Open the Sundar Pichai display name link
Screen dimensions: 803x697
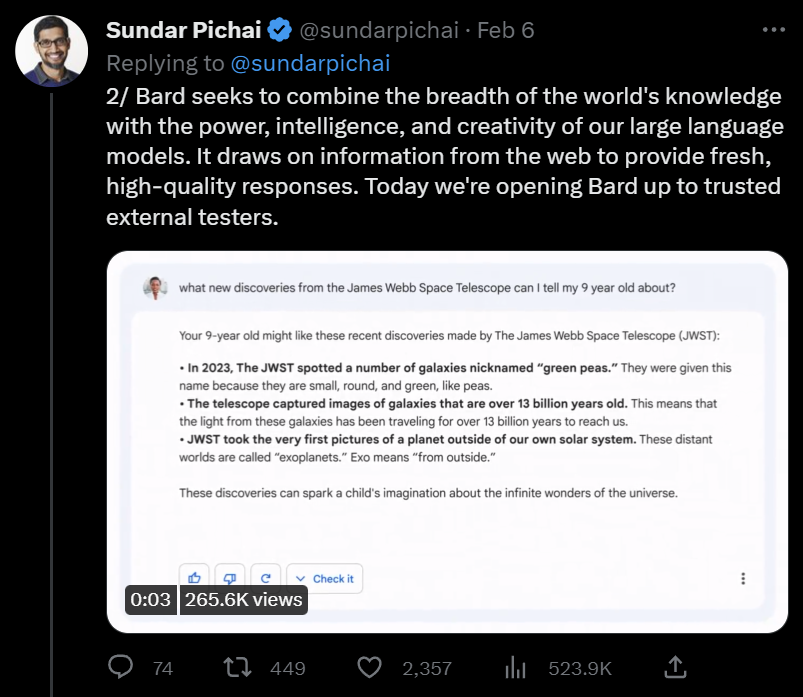[x=184, y=30]
